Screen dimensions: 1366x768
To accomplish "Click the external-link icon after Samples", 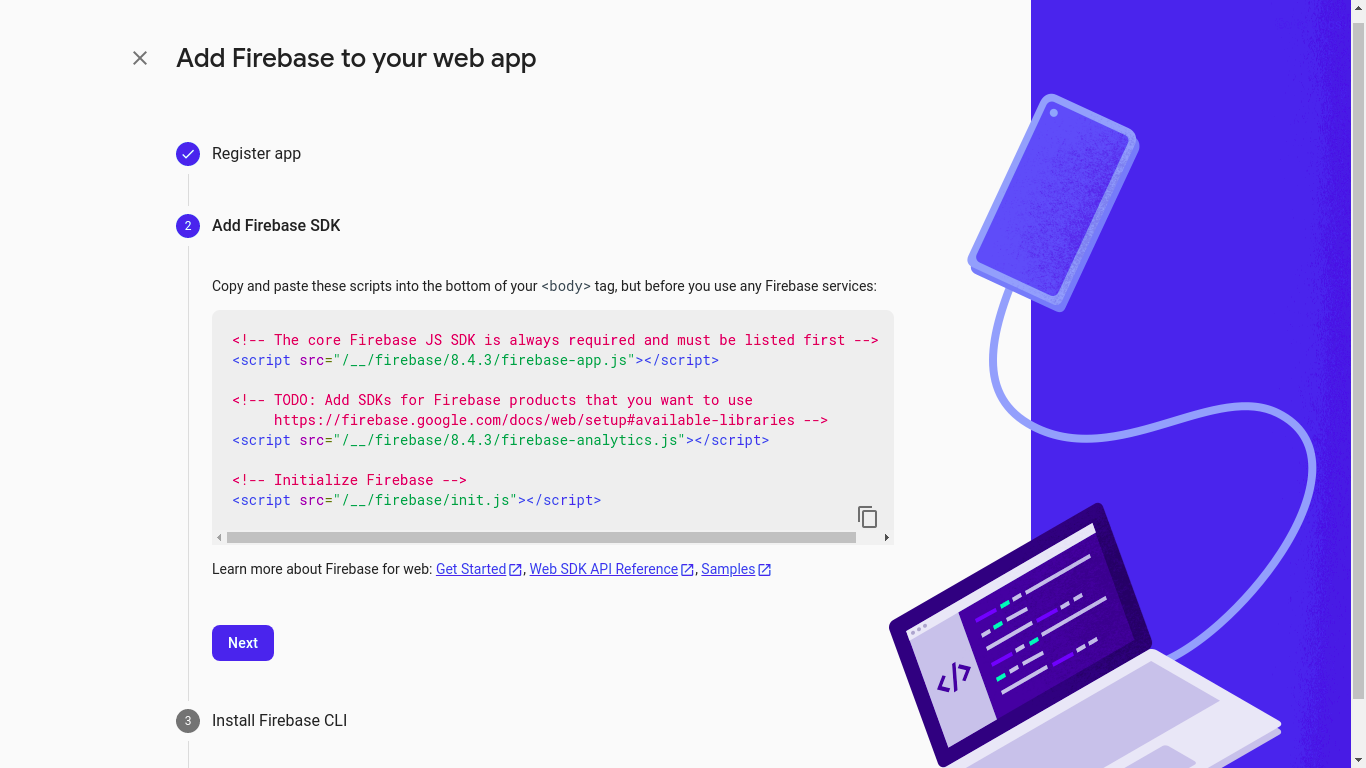I will pyautogui.click(x=765, y=570).
